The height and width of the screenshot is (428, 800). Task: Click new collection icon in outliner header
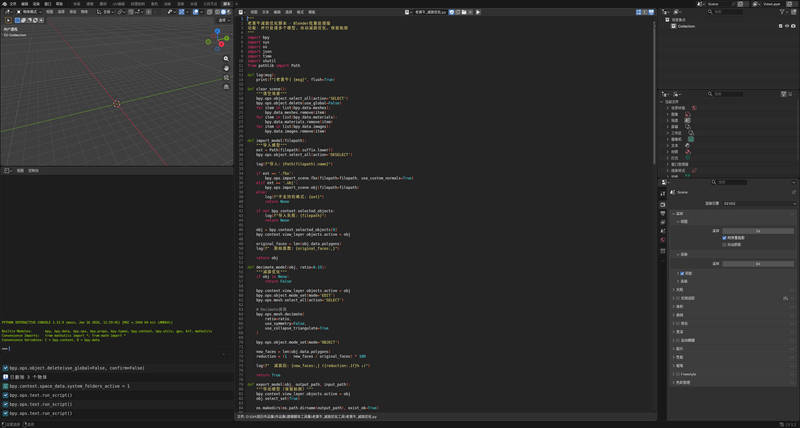(x=793, y=12)
